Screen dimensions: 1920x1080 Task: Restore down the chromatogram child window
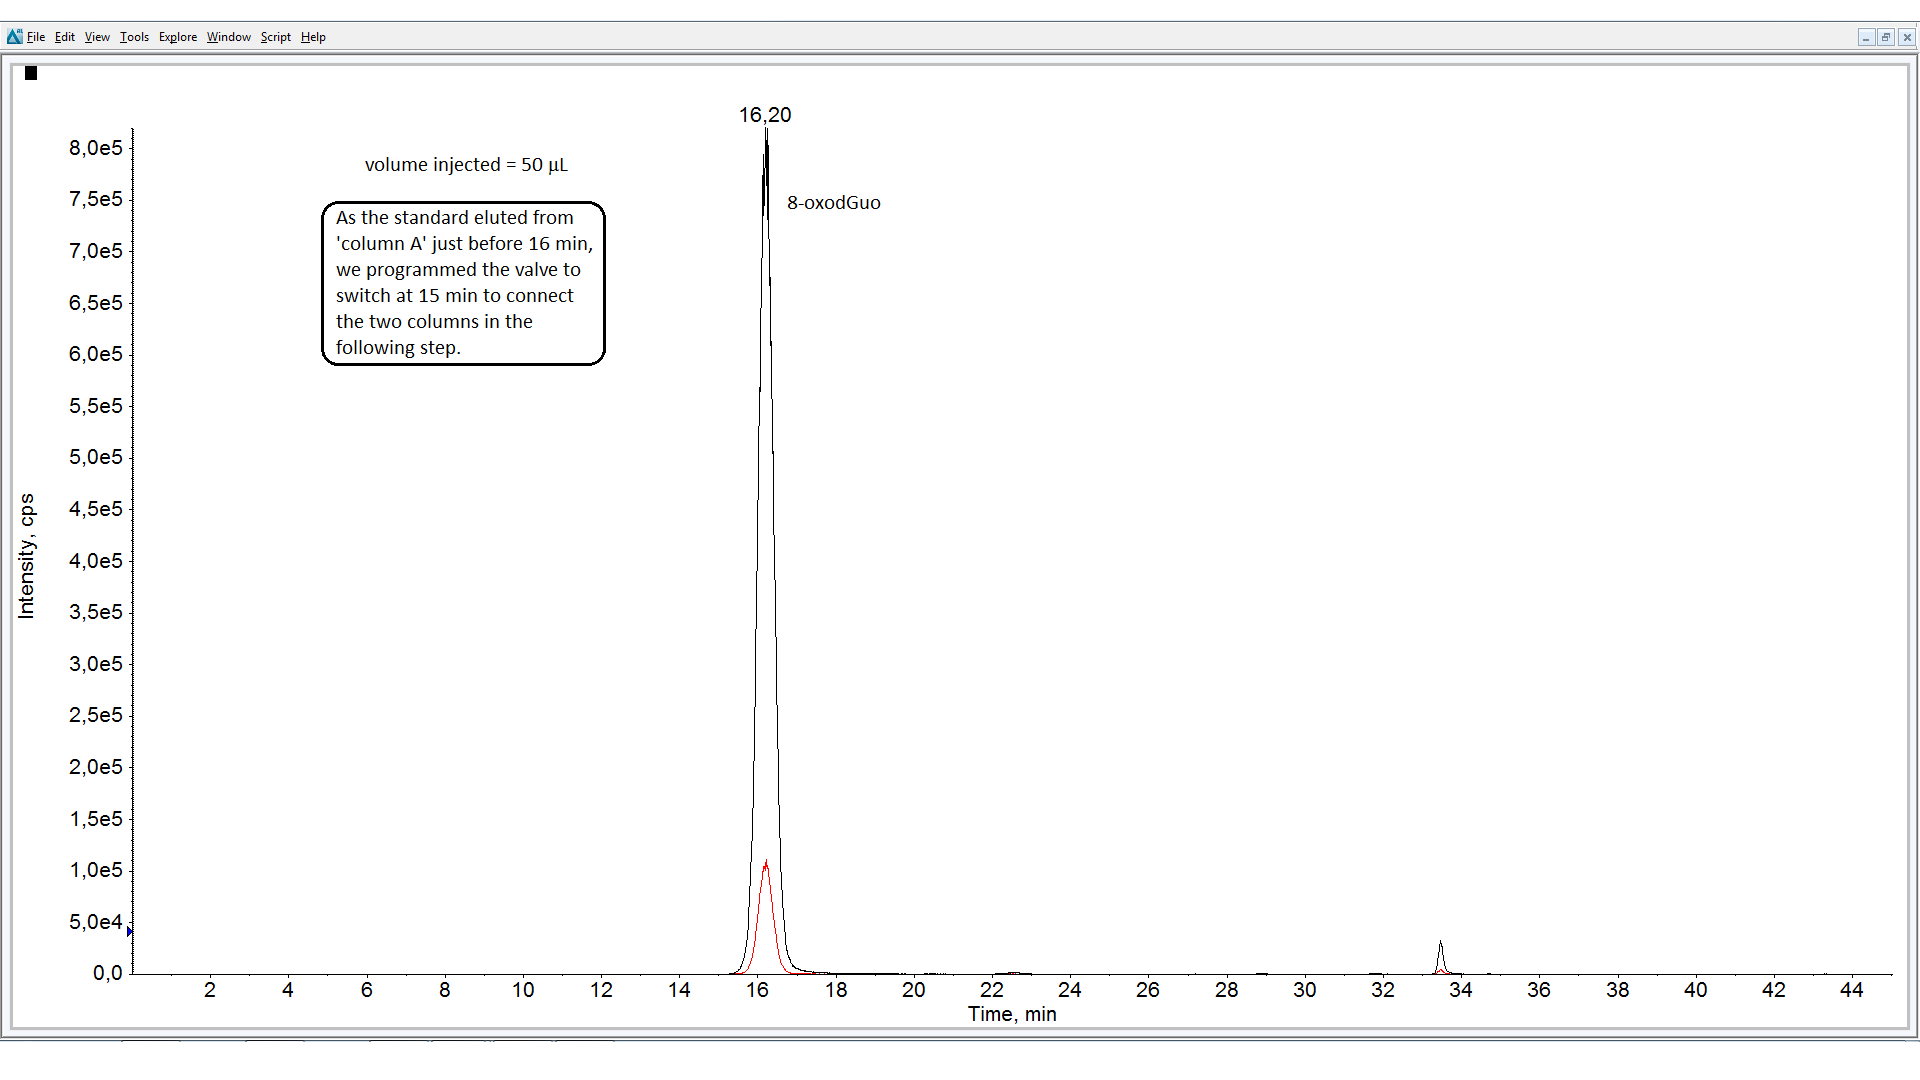coord(1886,37)
